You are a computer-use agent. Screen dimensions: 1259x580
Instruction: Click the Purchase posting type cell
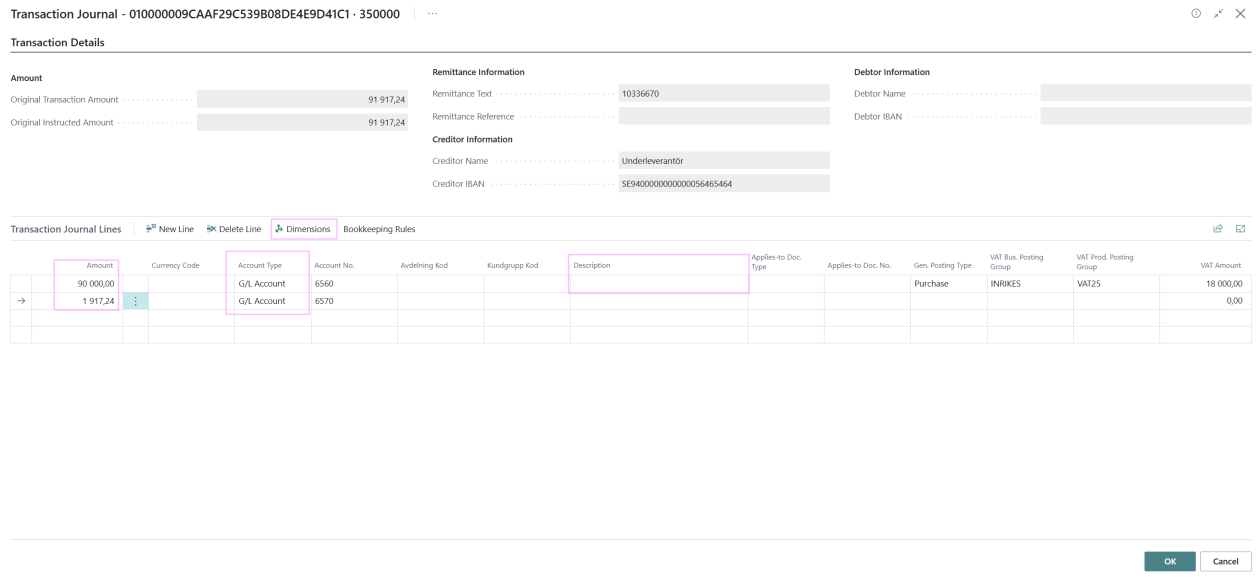(x=948, y=284)
